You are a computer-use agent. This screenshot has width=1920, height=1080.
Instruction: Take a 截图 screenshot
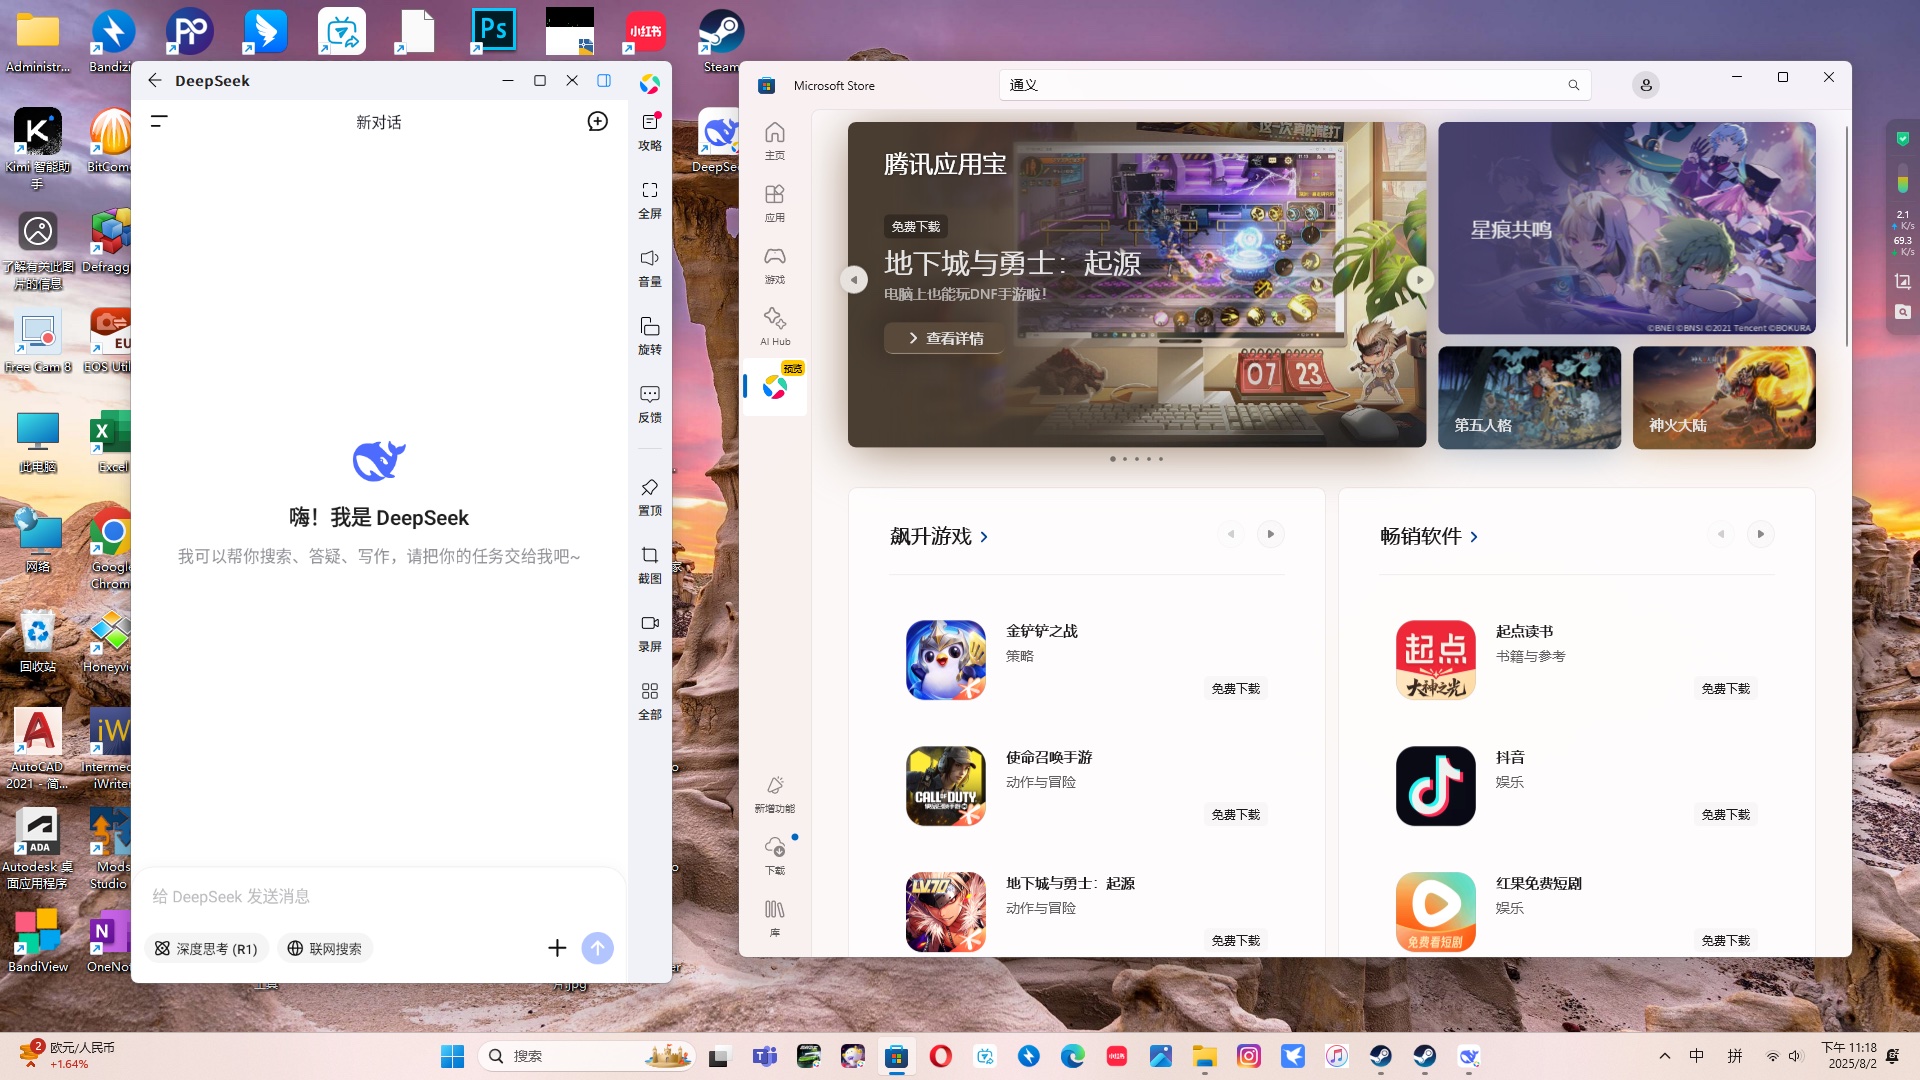pyautogui.click(x=650, y=565)
